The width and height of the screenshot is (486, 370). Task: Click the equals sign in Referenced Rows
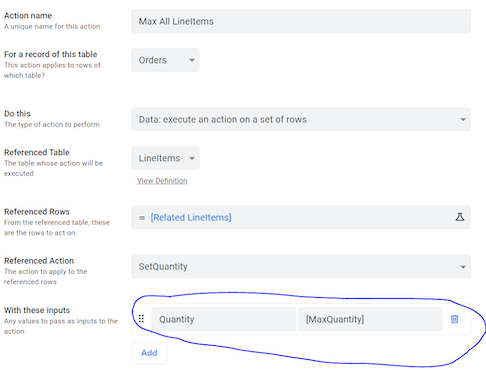(x=142, y=218)
